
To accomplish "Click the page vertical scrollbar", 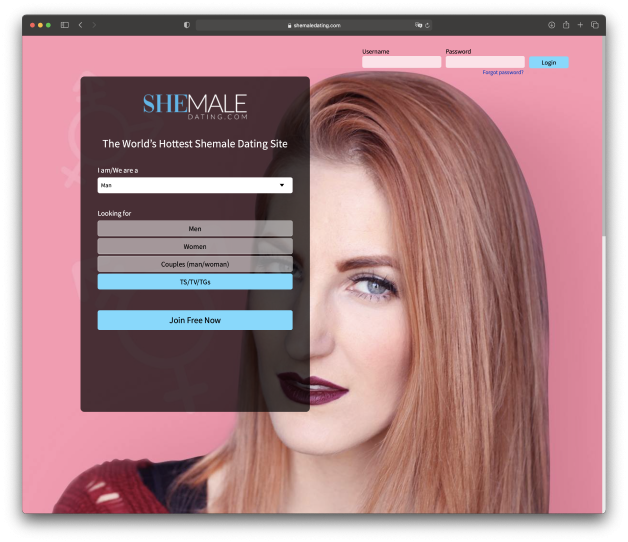I will point(604,136).
